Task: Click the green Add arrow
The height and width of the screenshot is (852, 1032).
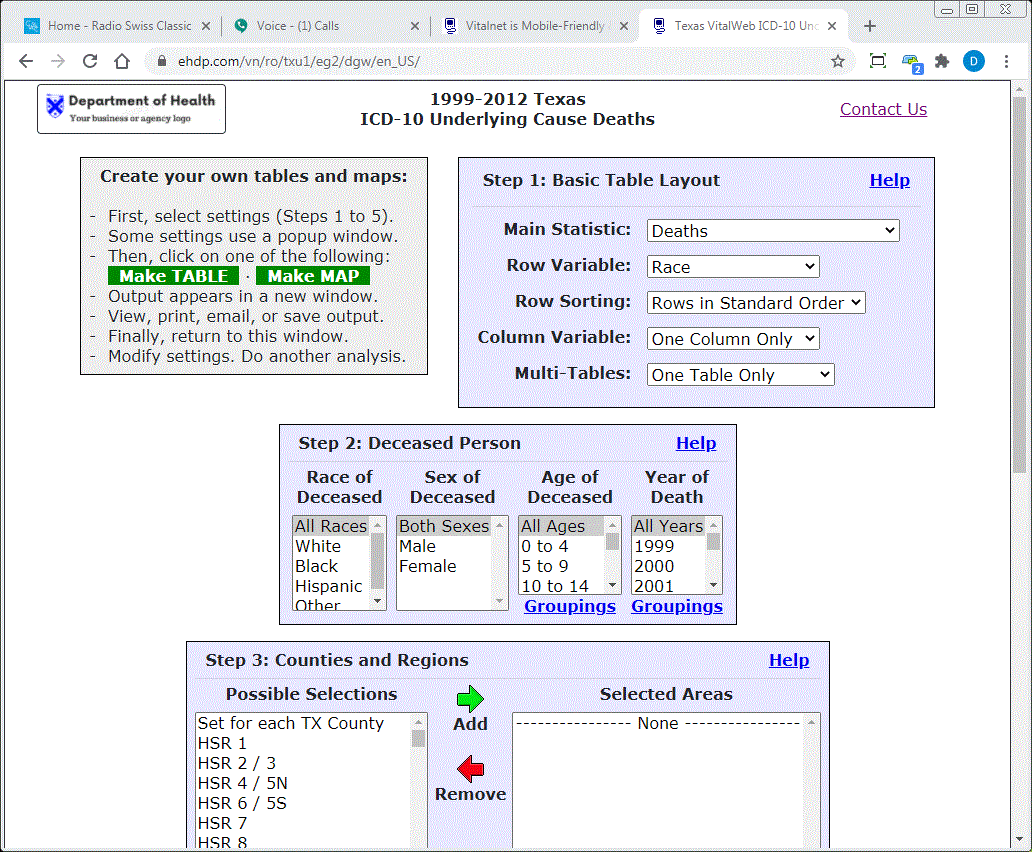Action: click(469, 698)
